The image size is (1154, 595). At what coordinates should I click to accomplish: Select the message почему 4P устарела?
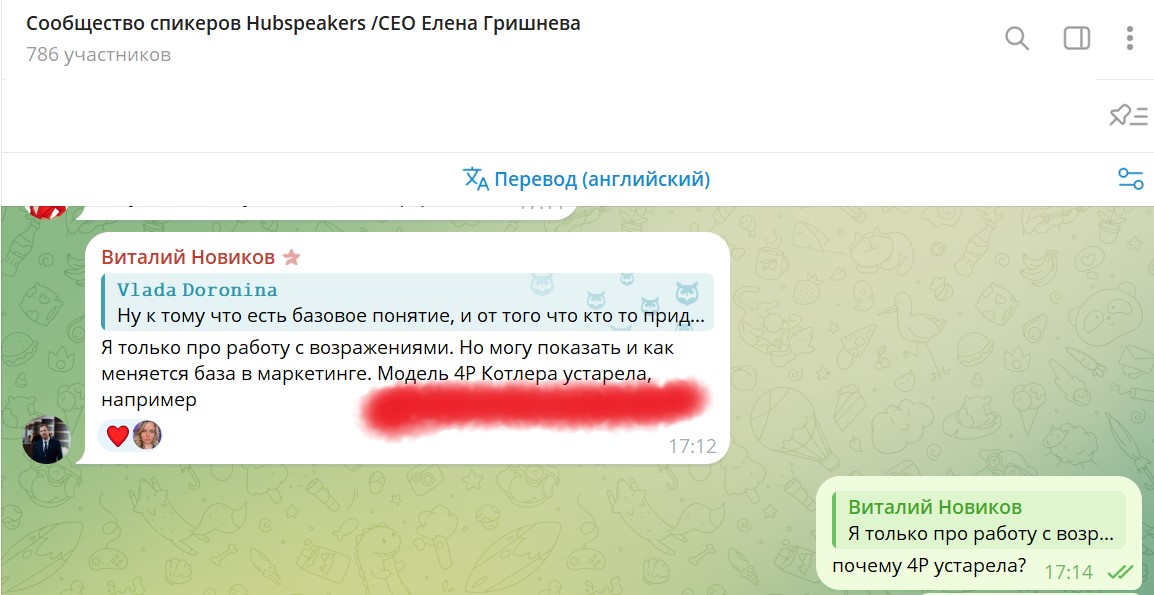pyautogui.click(x=929, y=568)
